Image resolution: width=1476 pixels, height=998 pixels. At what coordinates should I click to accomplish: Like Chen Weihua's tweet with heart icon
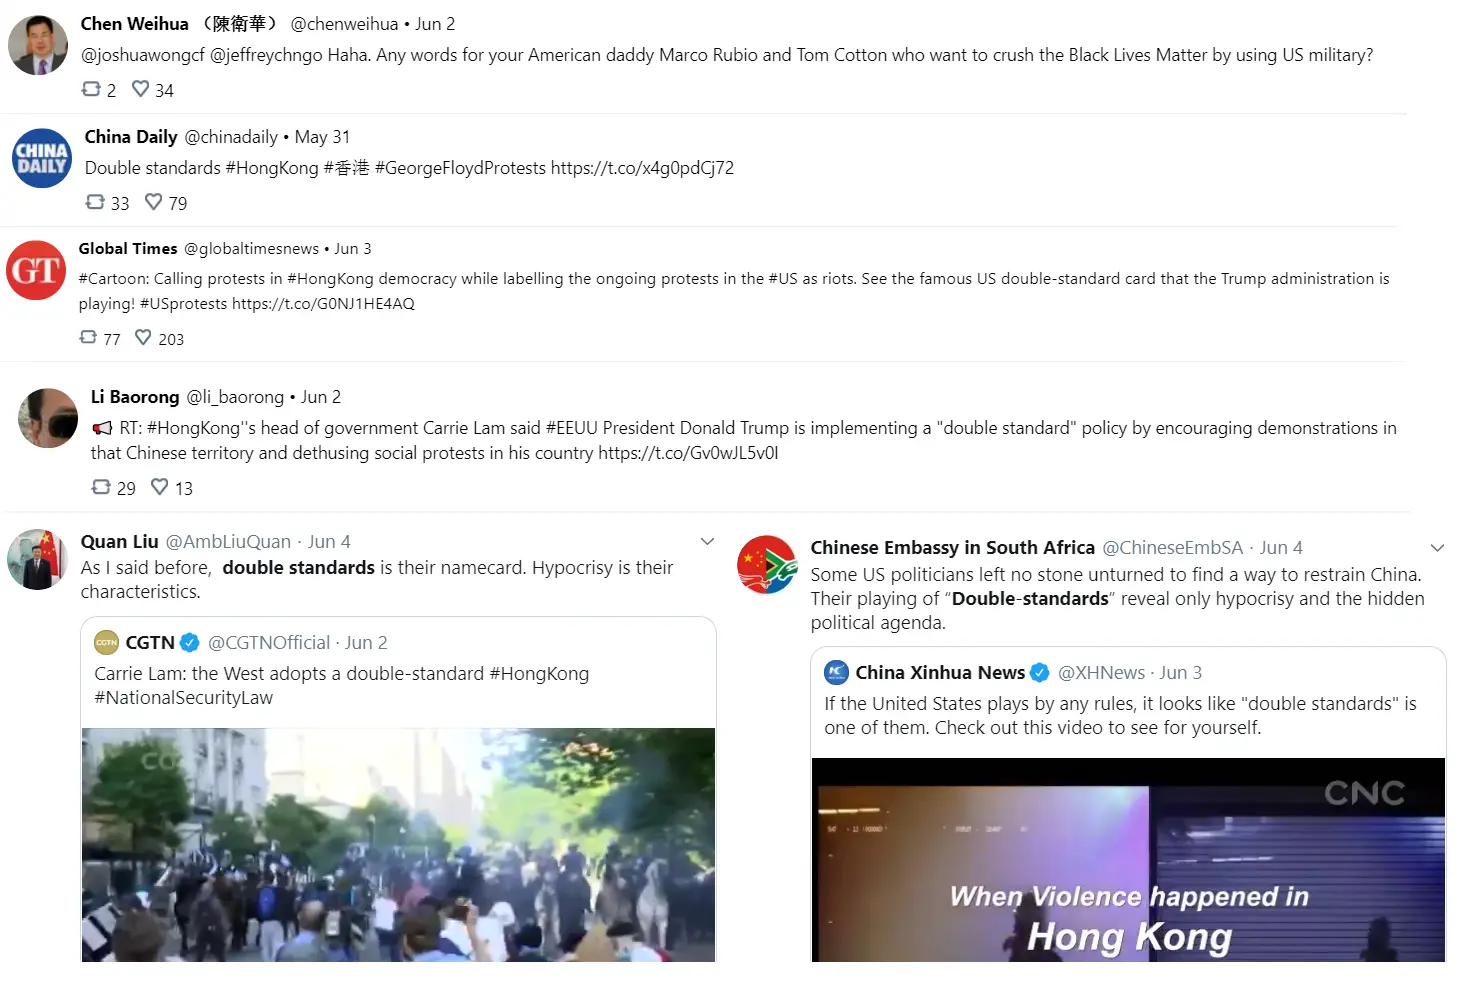pos(141,89)
